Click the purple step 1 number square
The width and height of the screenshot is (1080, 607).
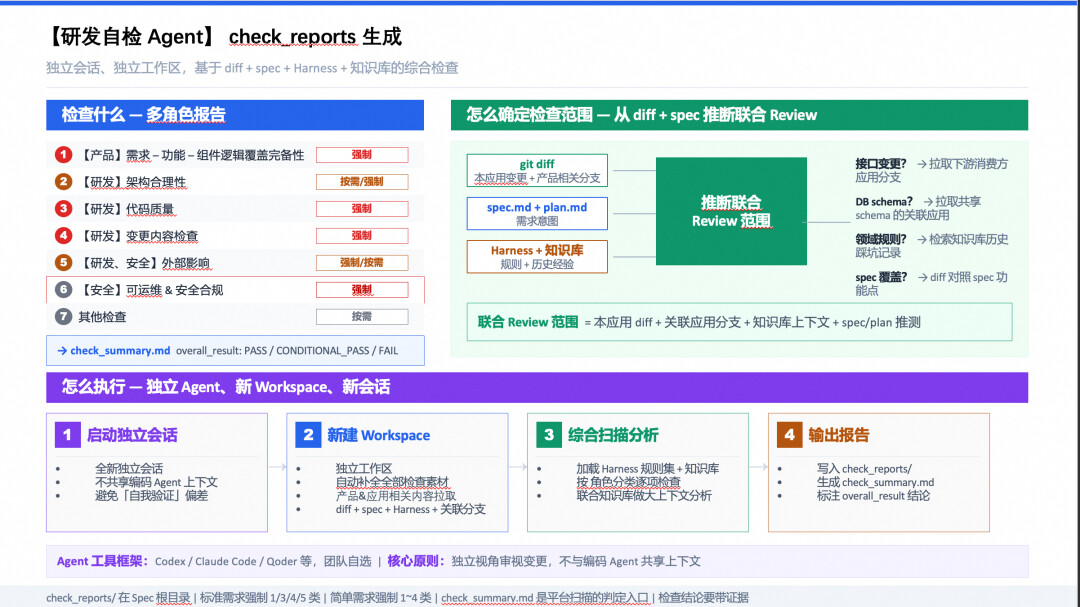68,435
